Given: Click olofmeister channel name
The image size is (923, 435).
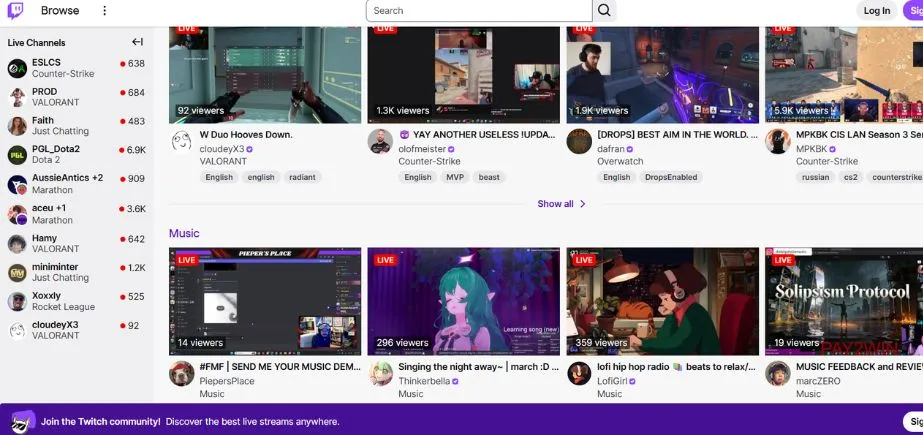Looking at the screenshot, I should [422, 149].
